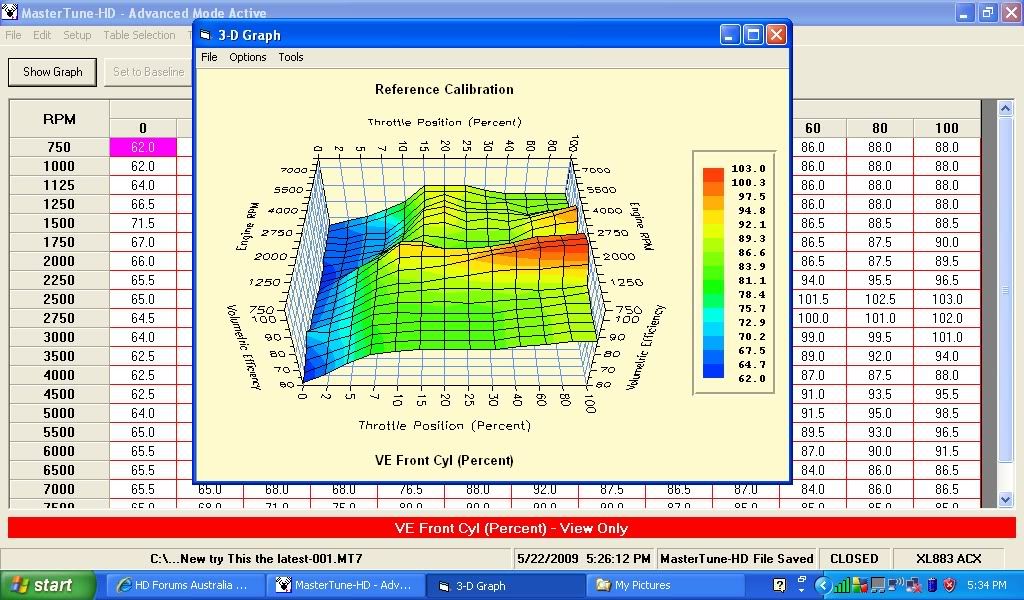Open the Windows start menu
The height and width of the screenshot is (600, 1024).
point(48,585)
